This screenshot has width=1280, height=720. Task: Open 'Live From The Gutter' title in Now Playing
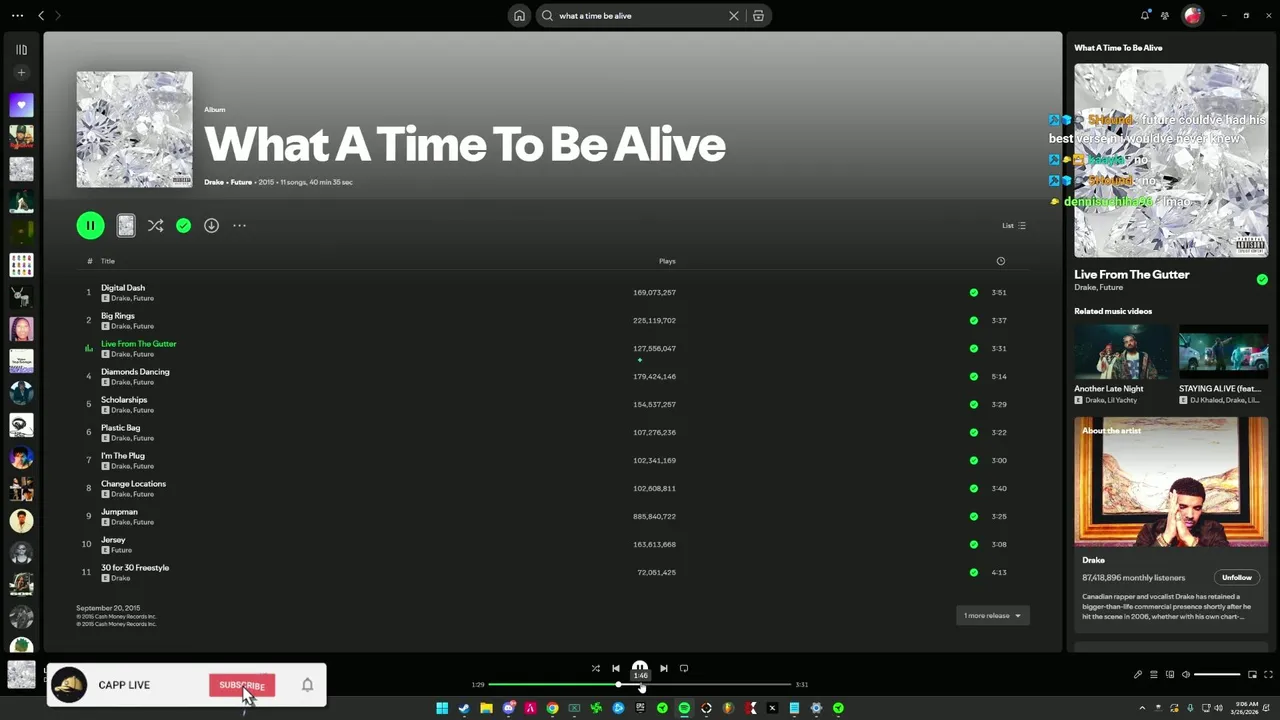(x=1132, y=274)
